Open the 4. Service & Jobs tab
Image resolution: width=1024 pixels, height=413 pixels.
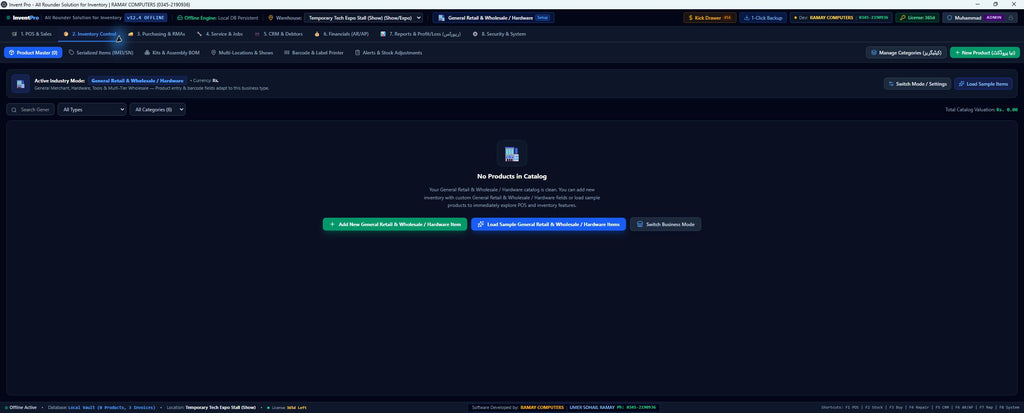(219, 33)
